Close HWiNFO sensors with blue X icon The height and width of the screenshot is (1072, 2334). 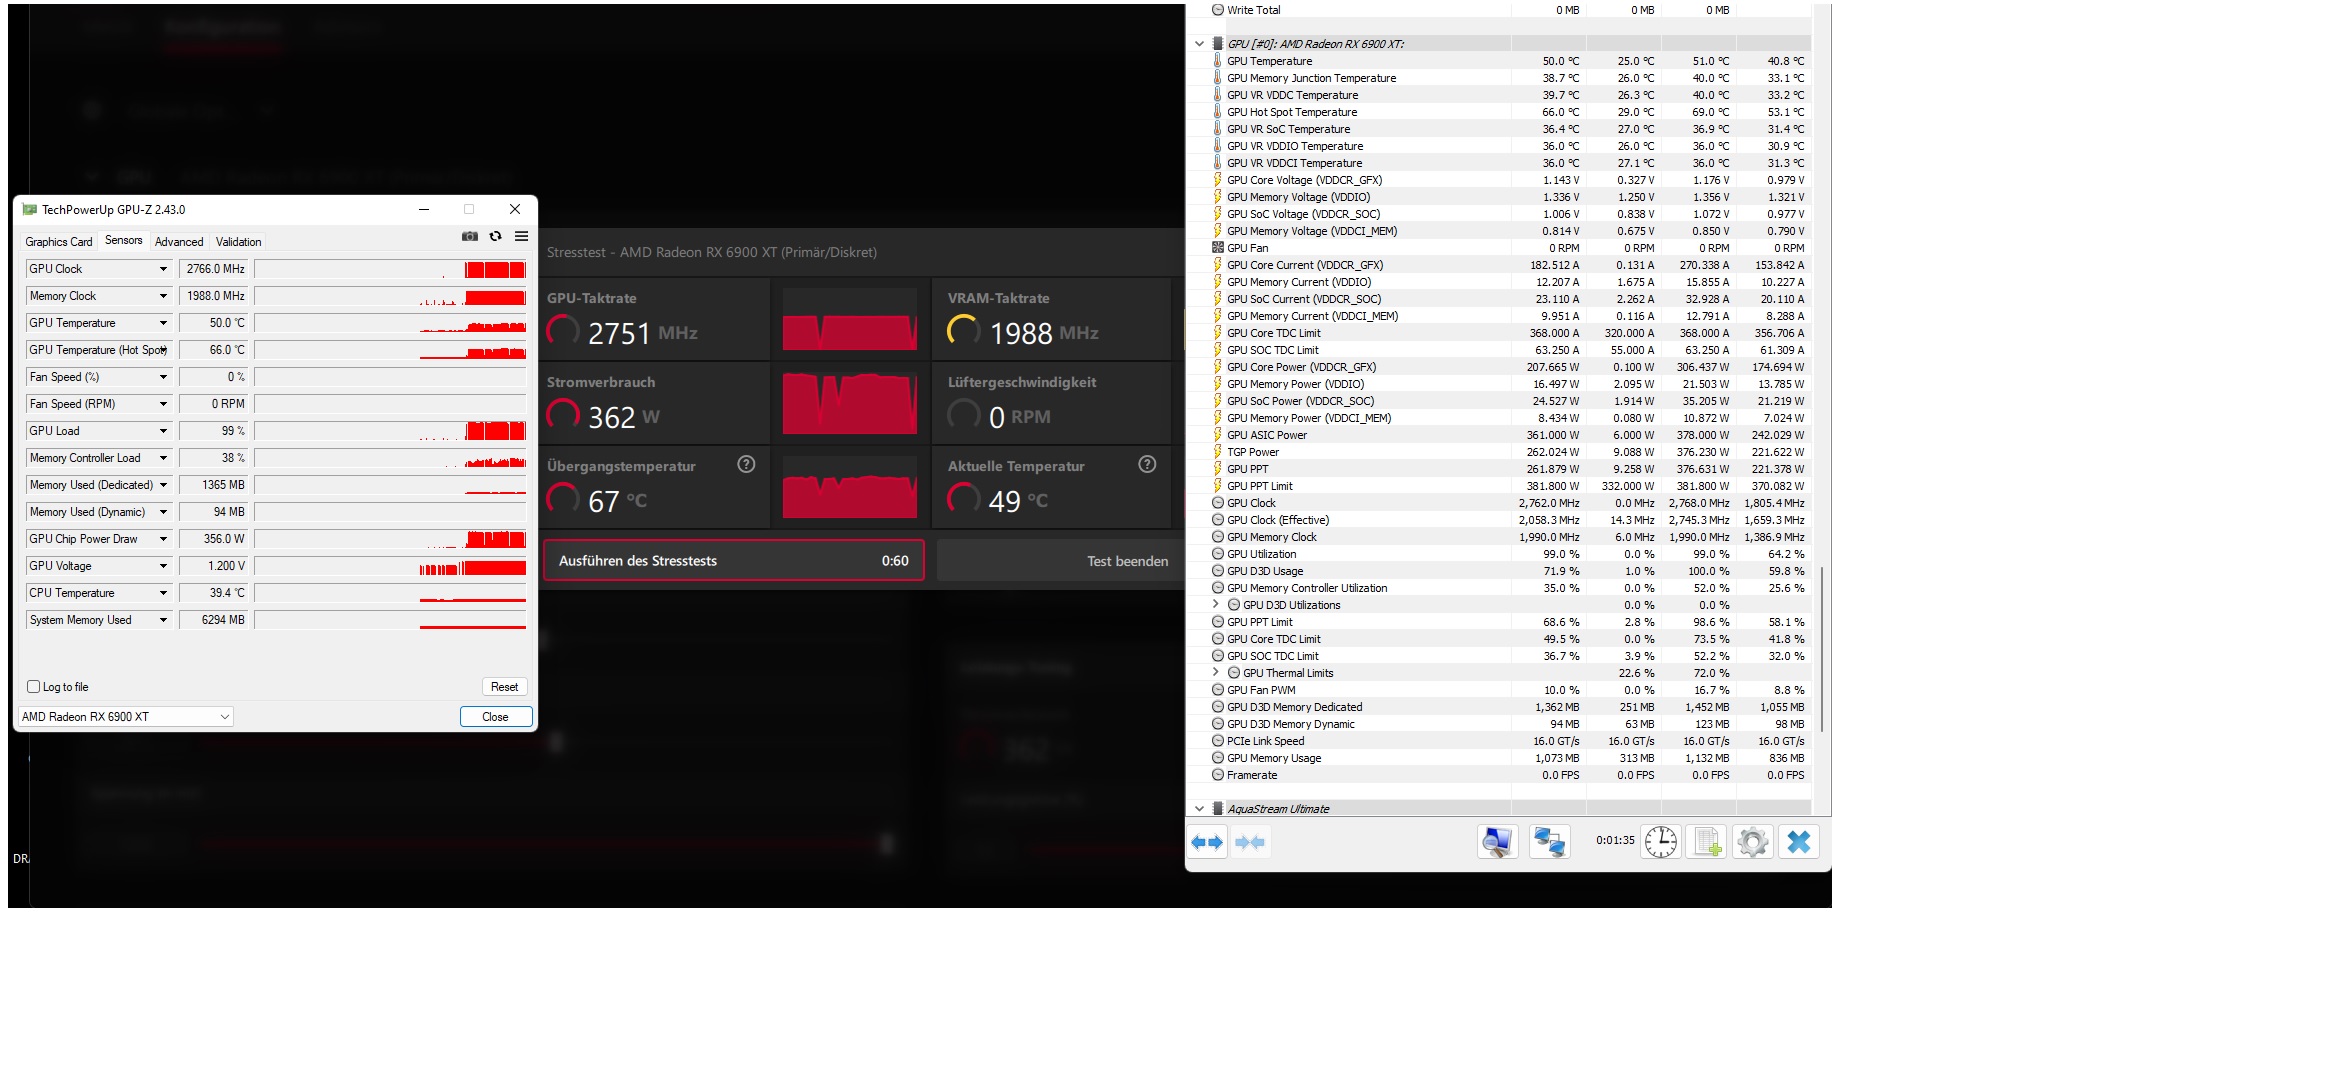coord(1798,842)
